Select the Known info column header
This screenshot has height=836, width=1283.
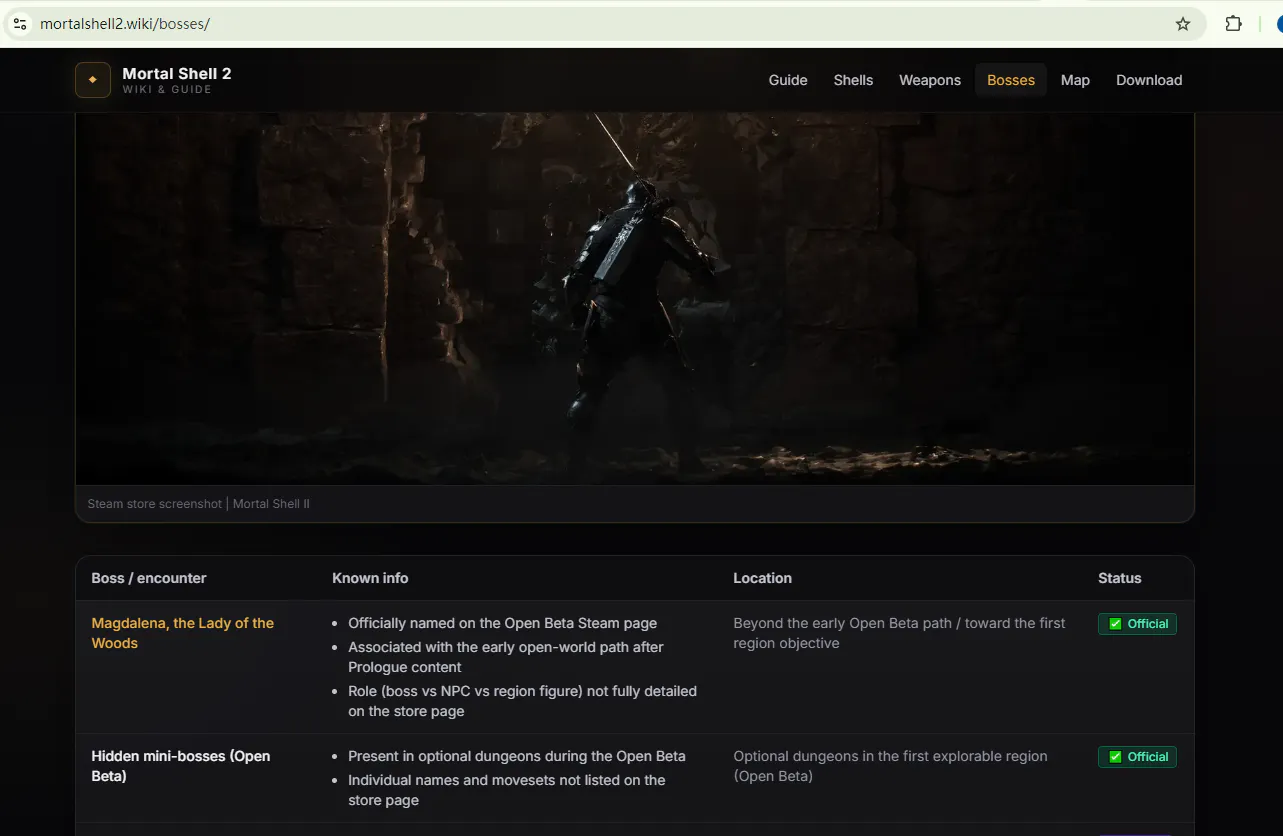coord(370,578)
